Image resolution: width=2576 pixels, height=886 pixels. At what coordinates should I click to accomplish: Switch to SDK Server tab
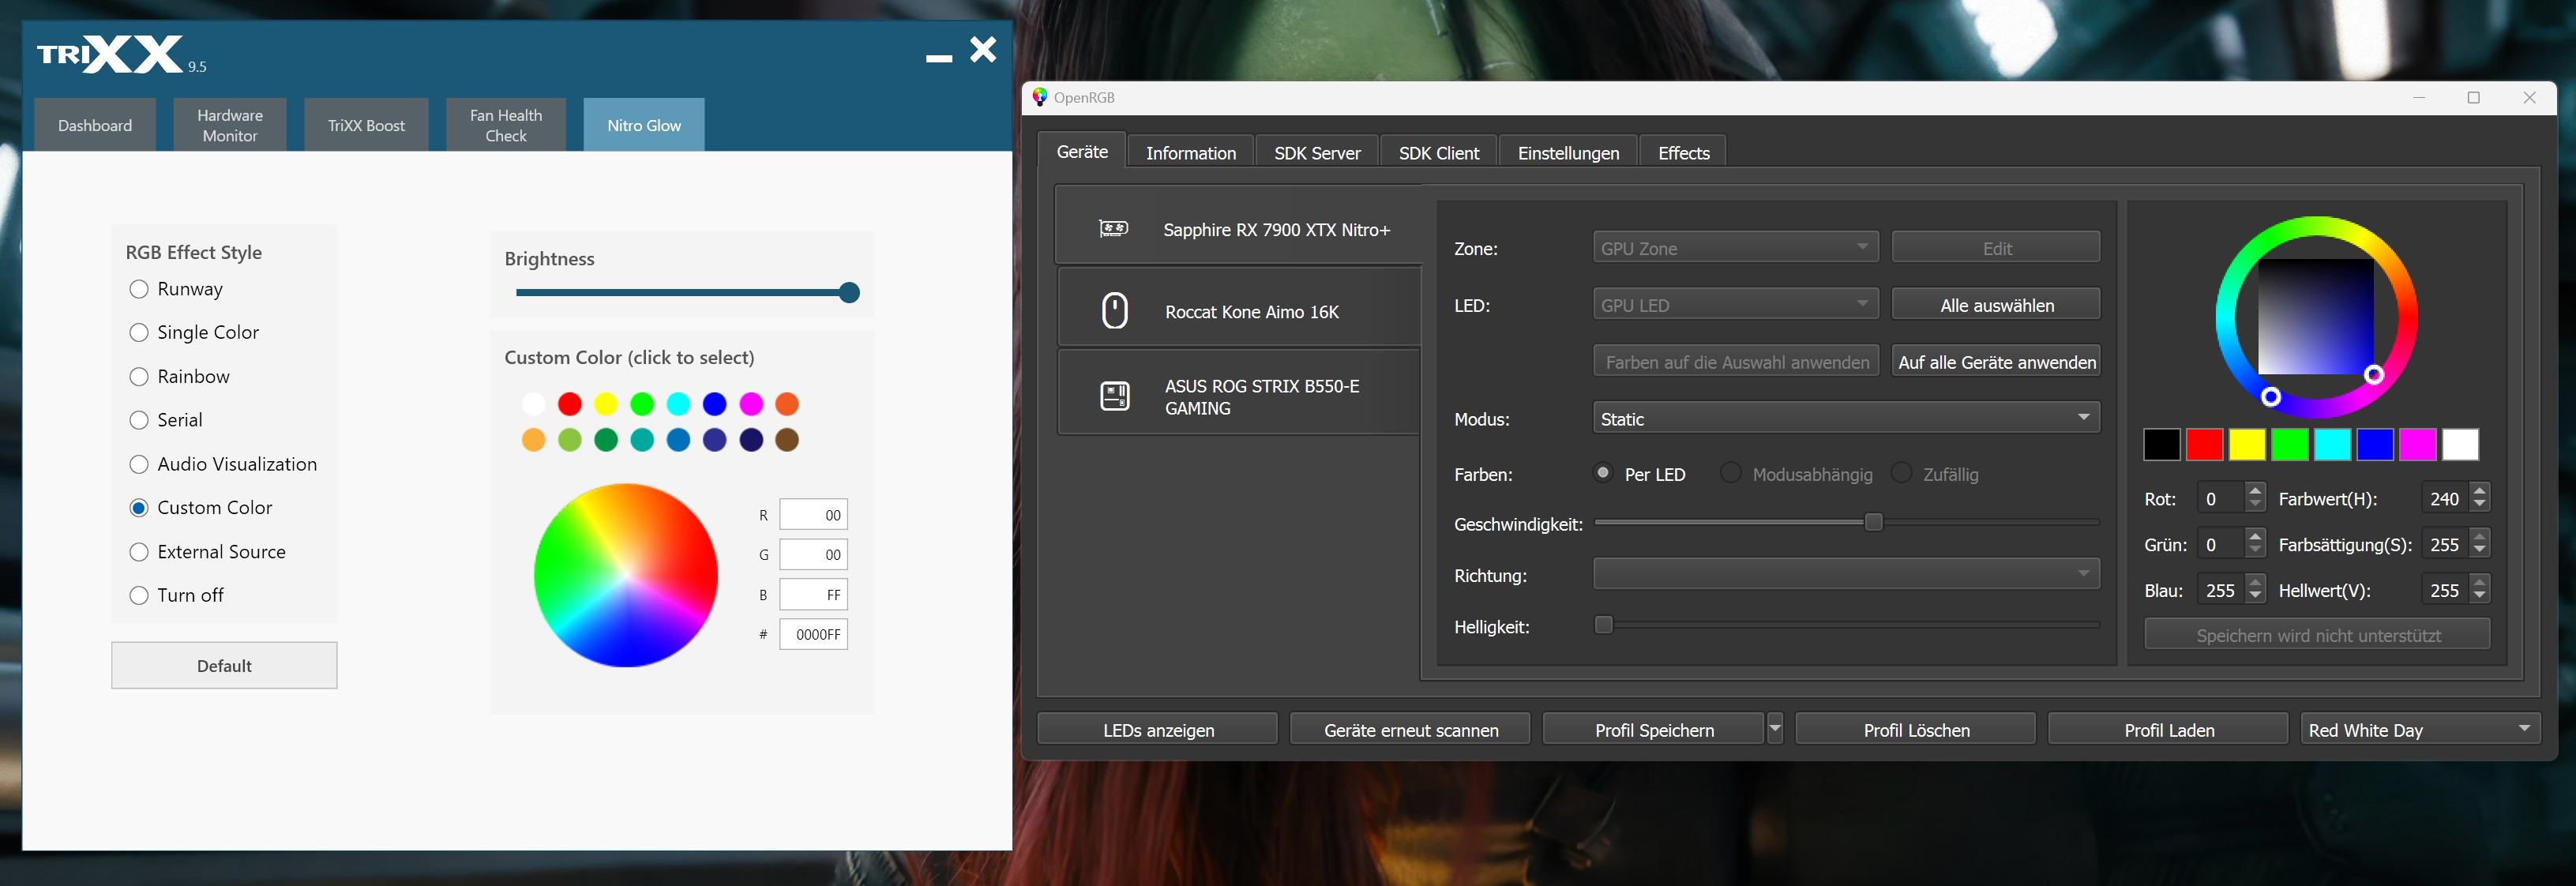click(x=1317, y=152)
